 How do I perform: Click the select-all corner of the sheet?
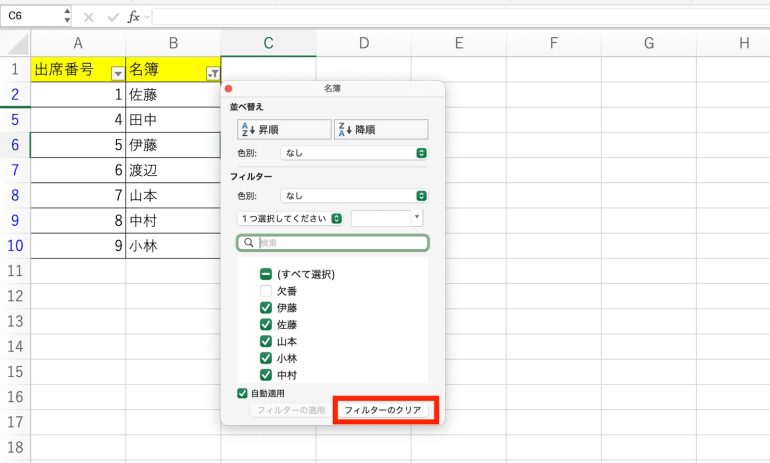(15, 43)
